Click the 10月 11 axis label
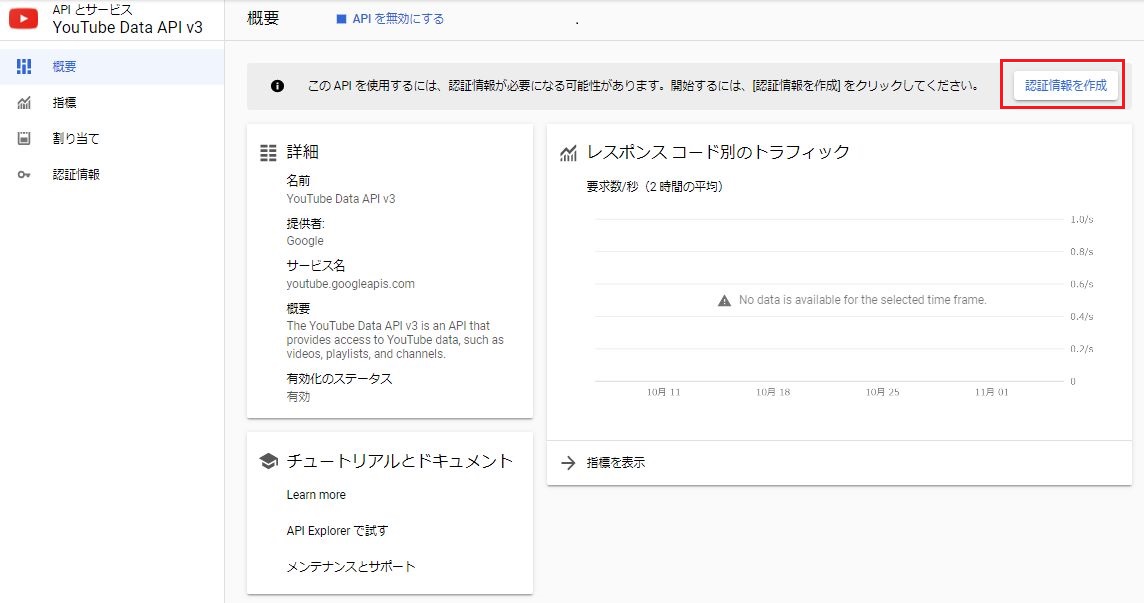The width and height of the screenshot is (1144, 603). [x=663, y=393]
